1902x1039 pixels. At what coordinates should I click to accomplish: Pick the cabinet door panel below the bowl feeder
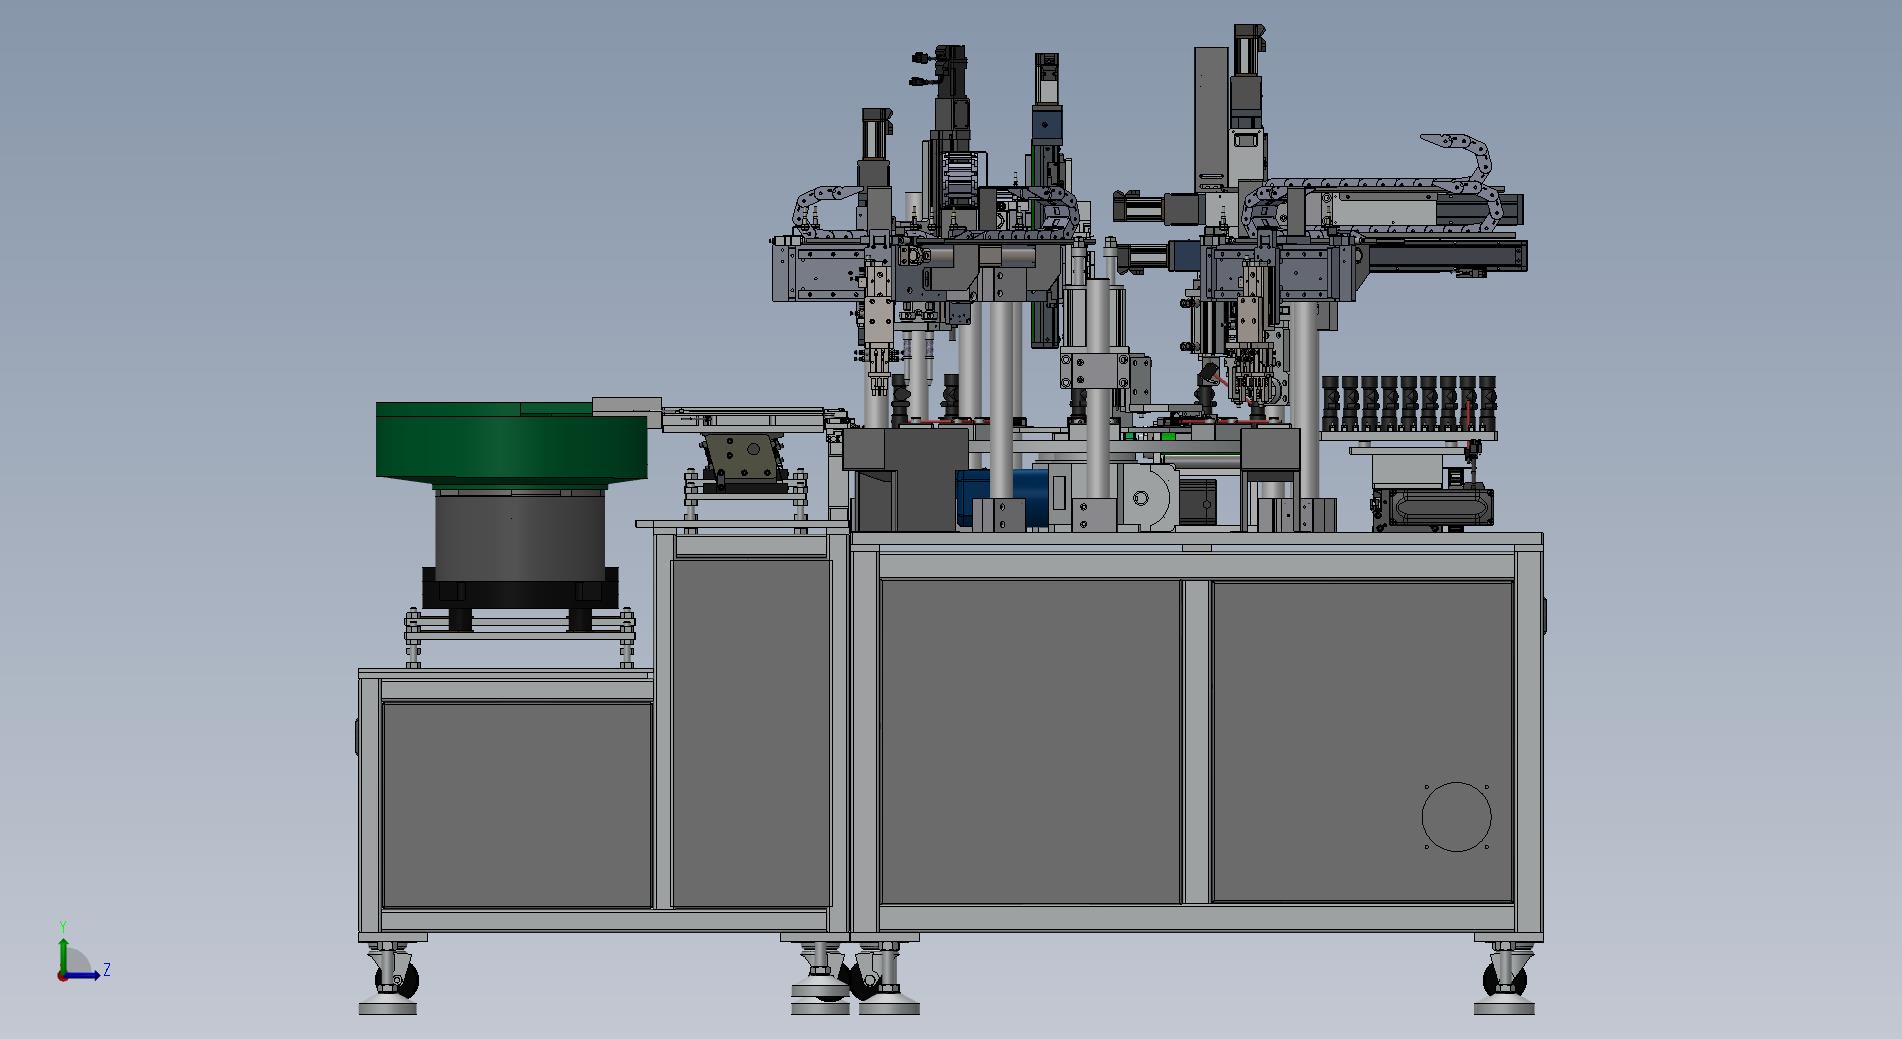pos(516,804)
